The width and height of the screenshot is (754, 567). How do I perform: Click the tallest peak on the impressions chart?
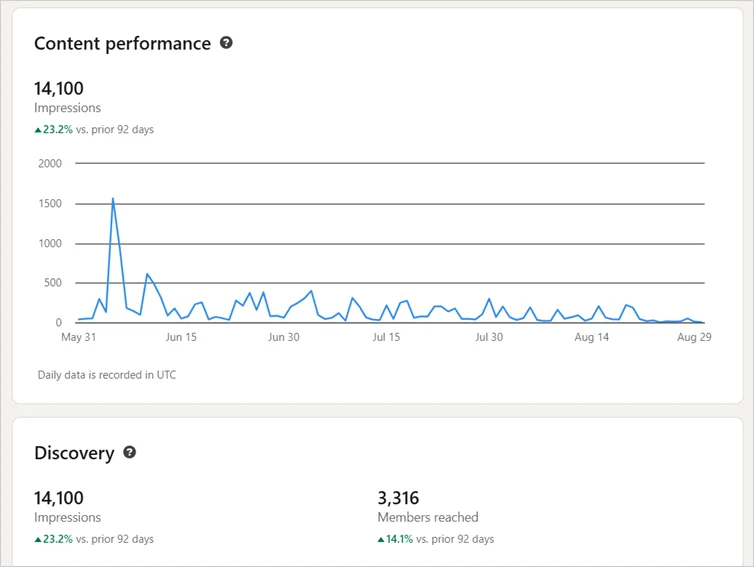pyautogui.click(x=113, y=198)
